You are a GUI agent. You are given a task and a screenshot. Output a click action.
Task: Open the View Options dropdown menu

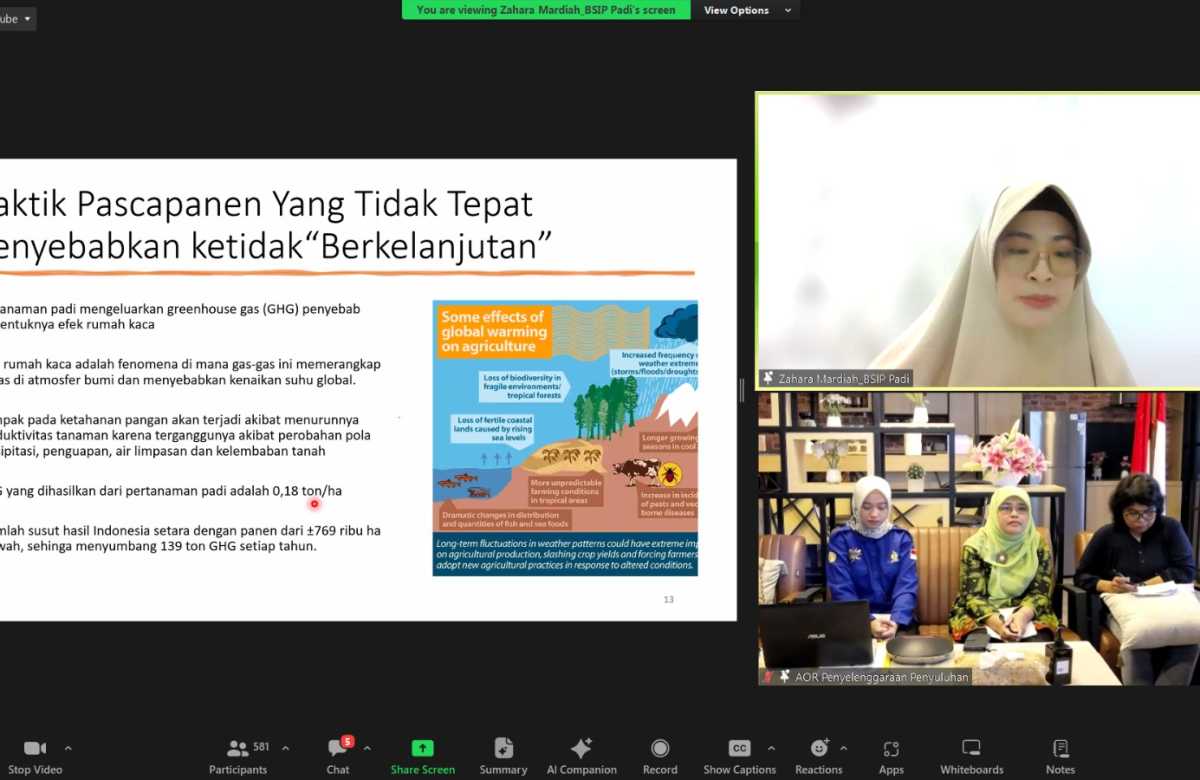[748, 10]
